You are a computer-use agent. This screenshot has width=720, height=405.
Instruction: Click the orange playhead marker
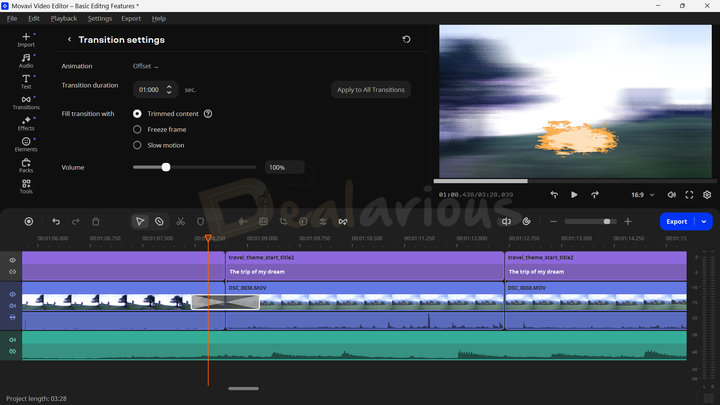tap(208, 238)
